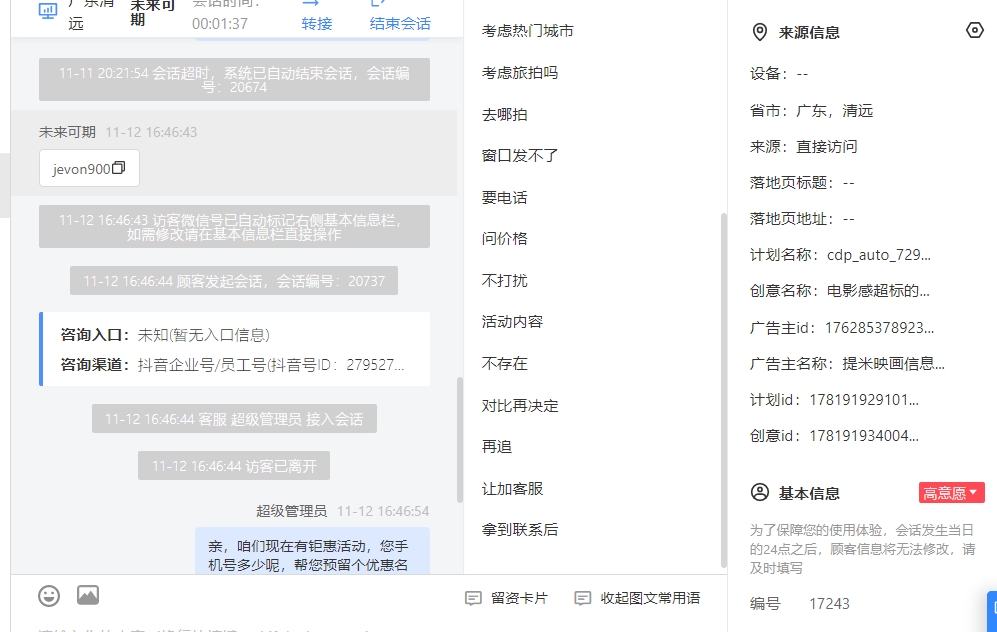The width and height of the screenshot is (997, 632).
Task: Click the 会话编号 20737 system notice
Action: tap(234, 281)
